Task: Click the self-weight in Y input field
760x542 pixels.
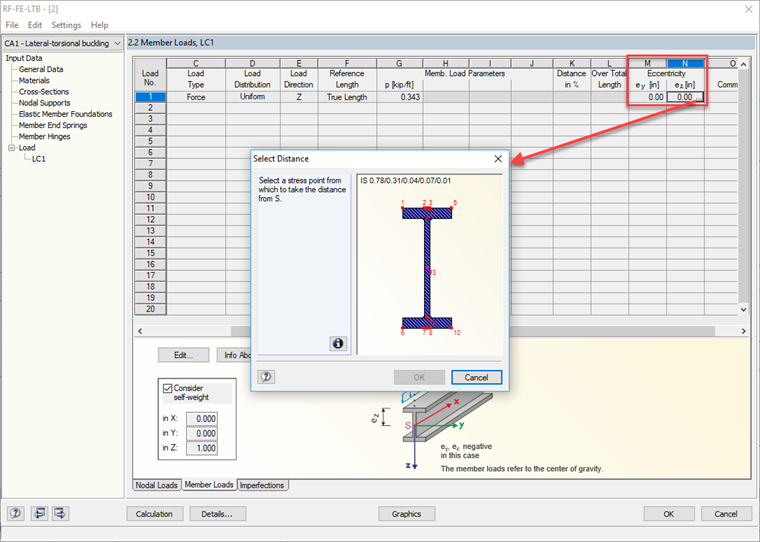Action: [202, 433]
